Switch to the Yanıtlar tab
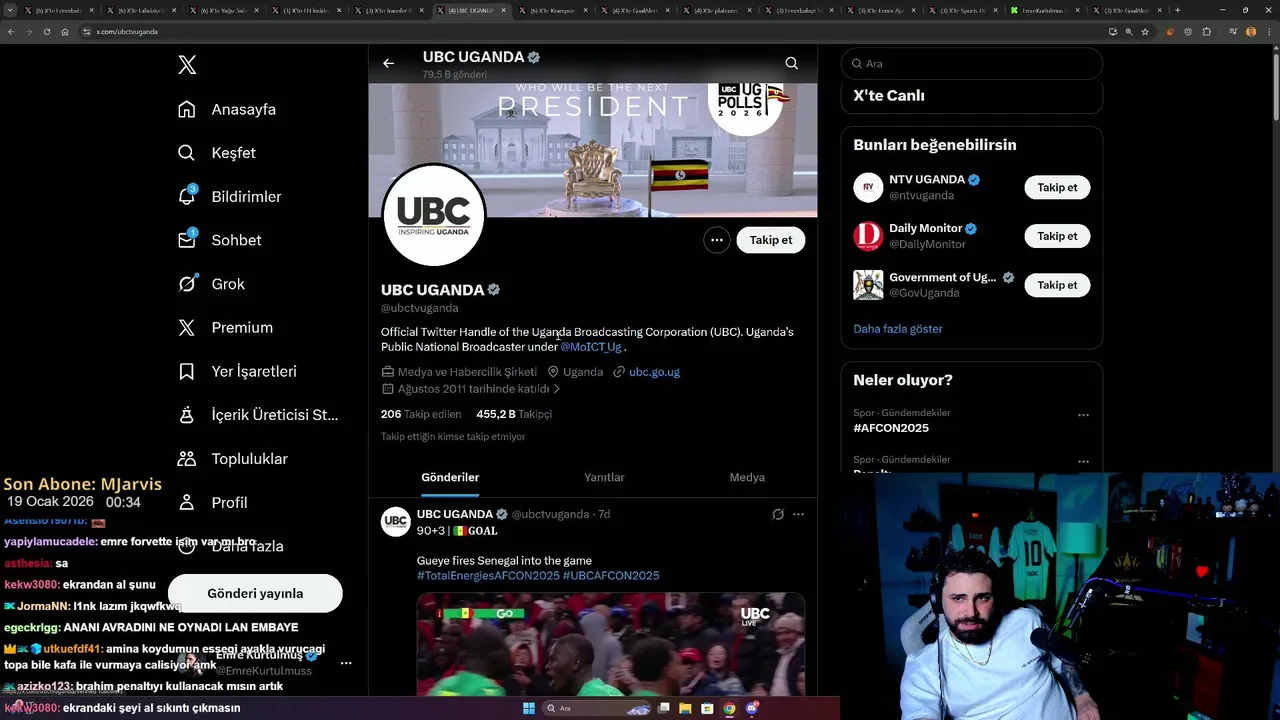The width and height of the screenshot is (1280, 720). point(604,478)
